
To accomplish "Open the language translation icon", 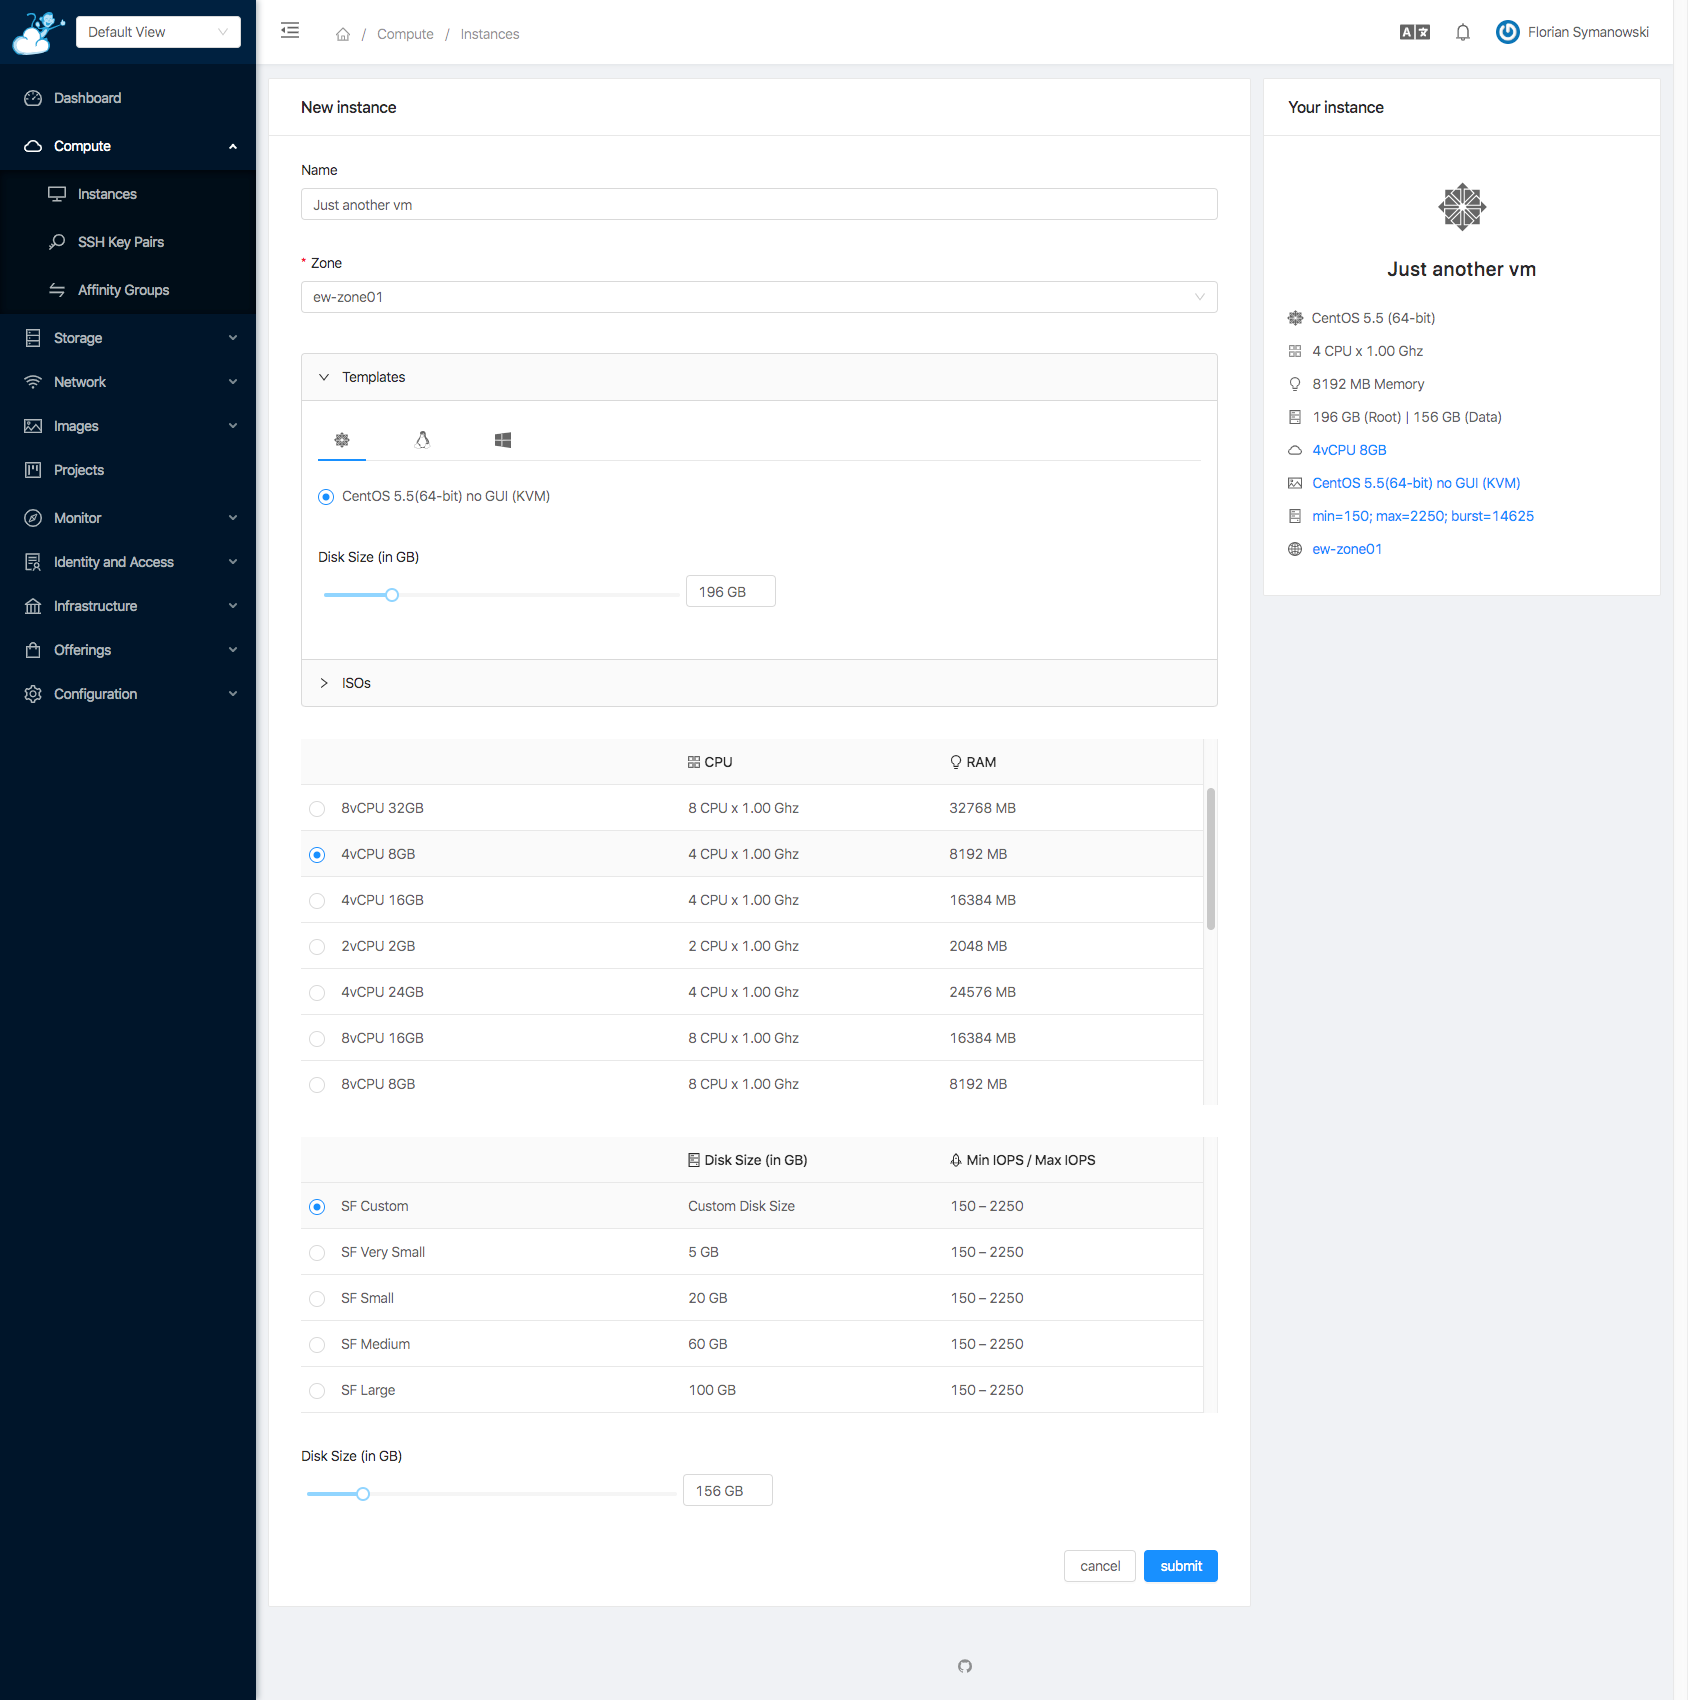I will pos(1415,32).
